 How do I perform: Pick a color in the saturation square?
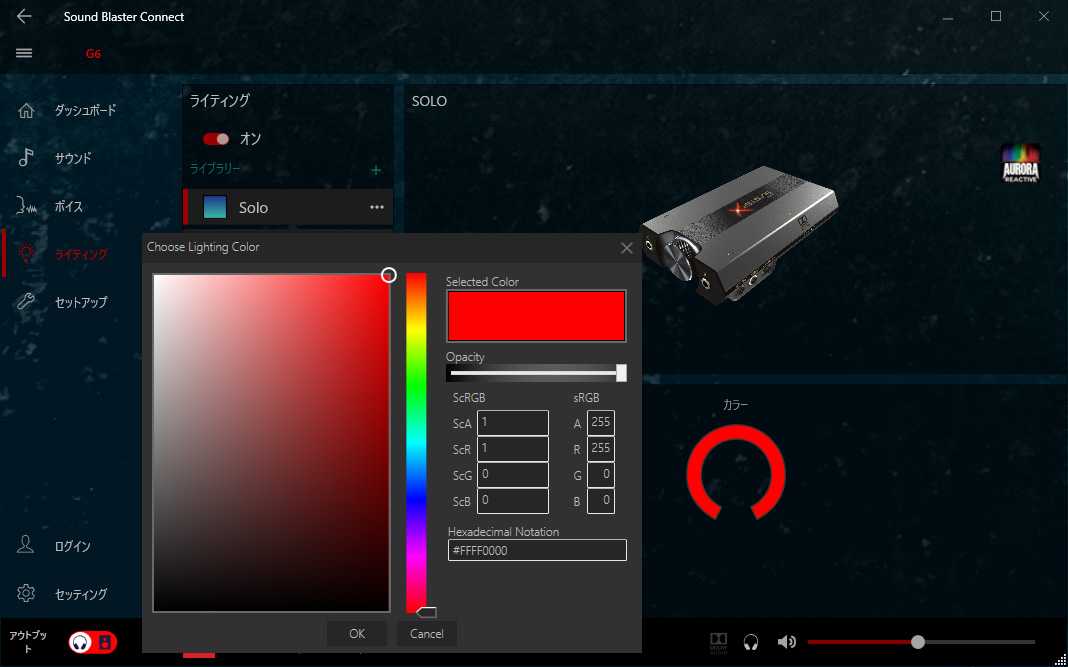271,443
